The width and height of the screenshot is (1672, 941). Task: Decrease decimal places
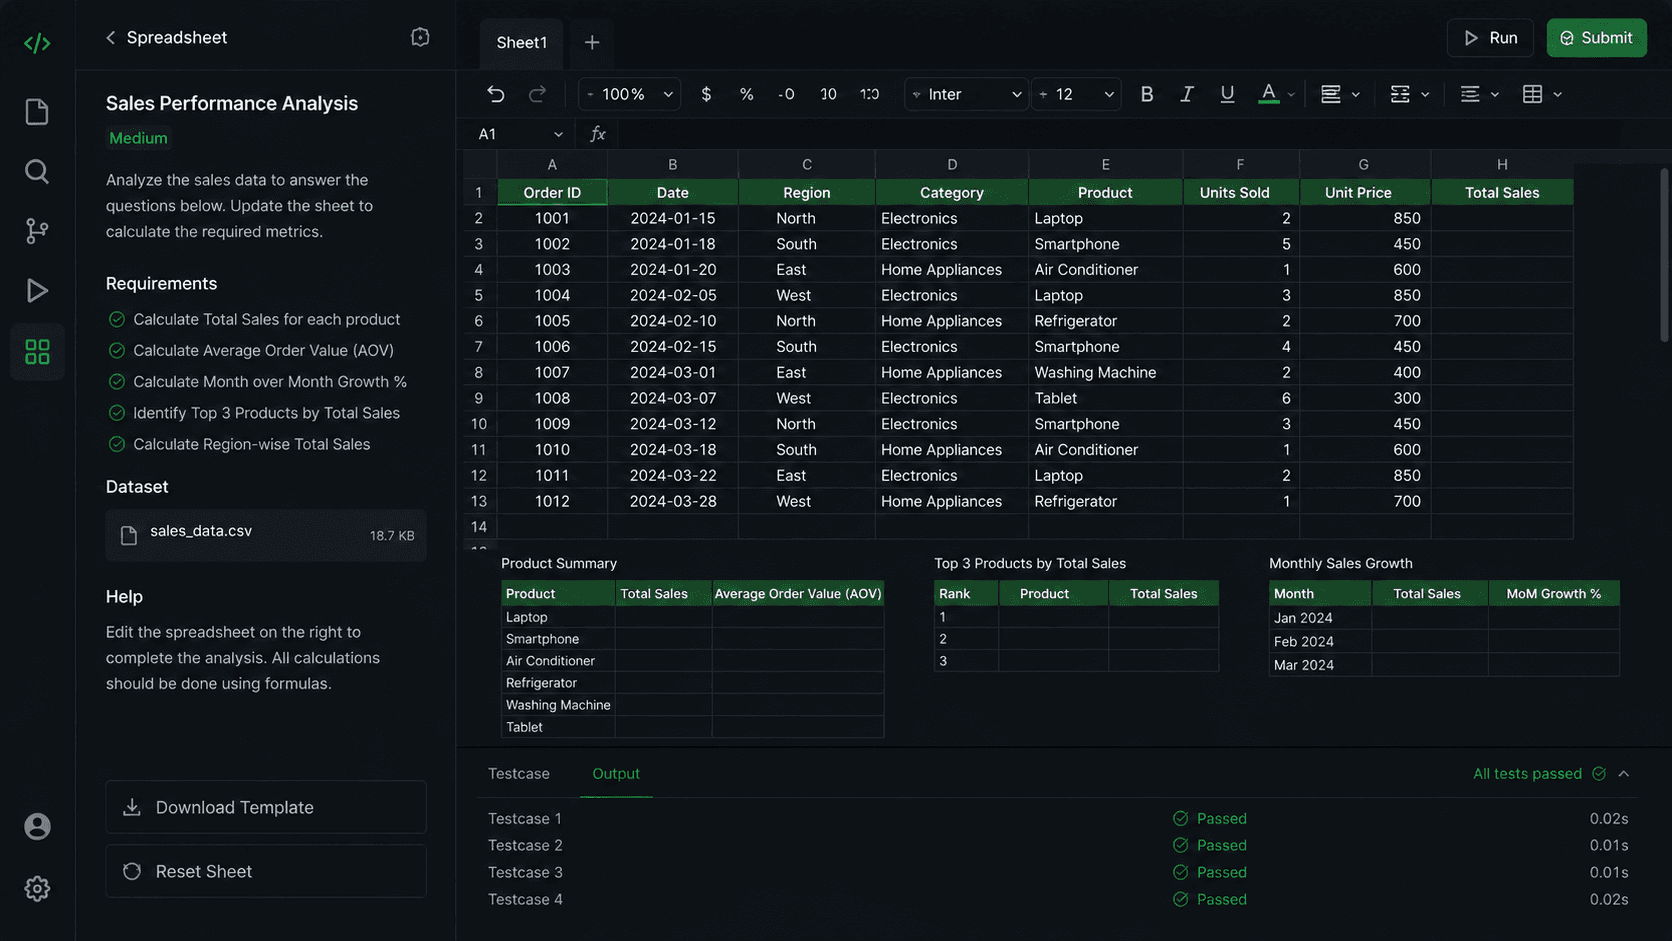tap(786, 94)
